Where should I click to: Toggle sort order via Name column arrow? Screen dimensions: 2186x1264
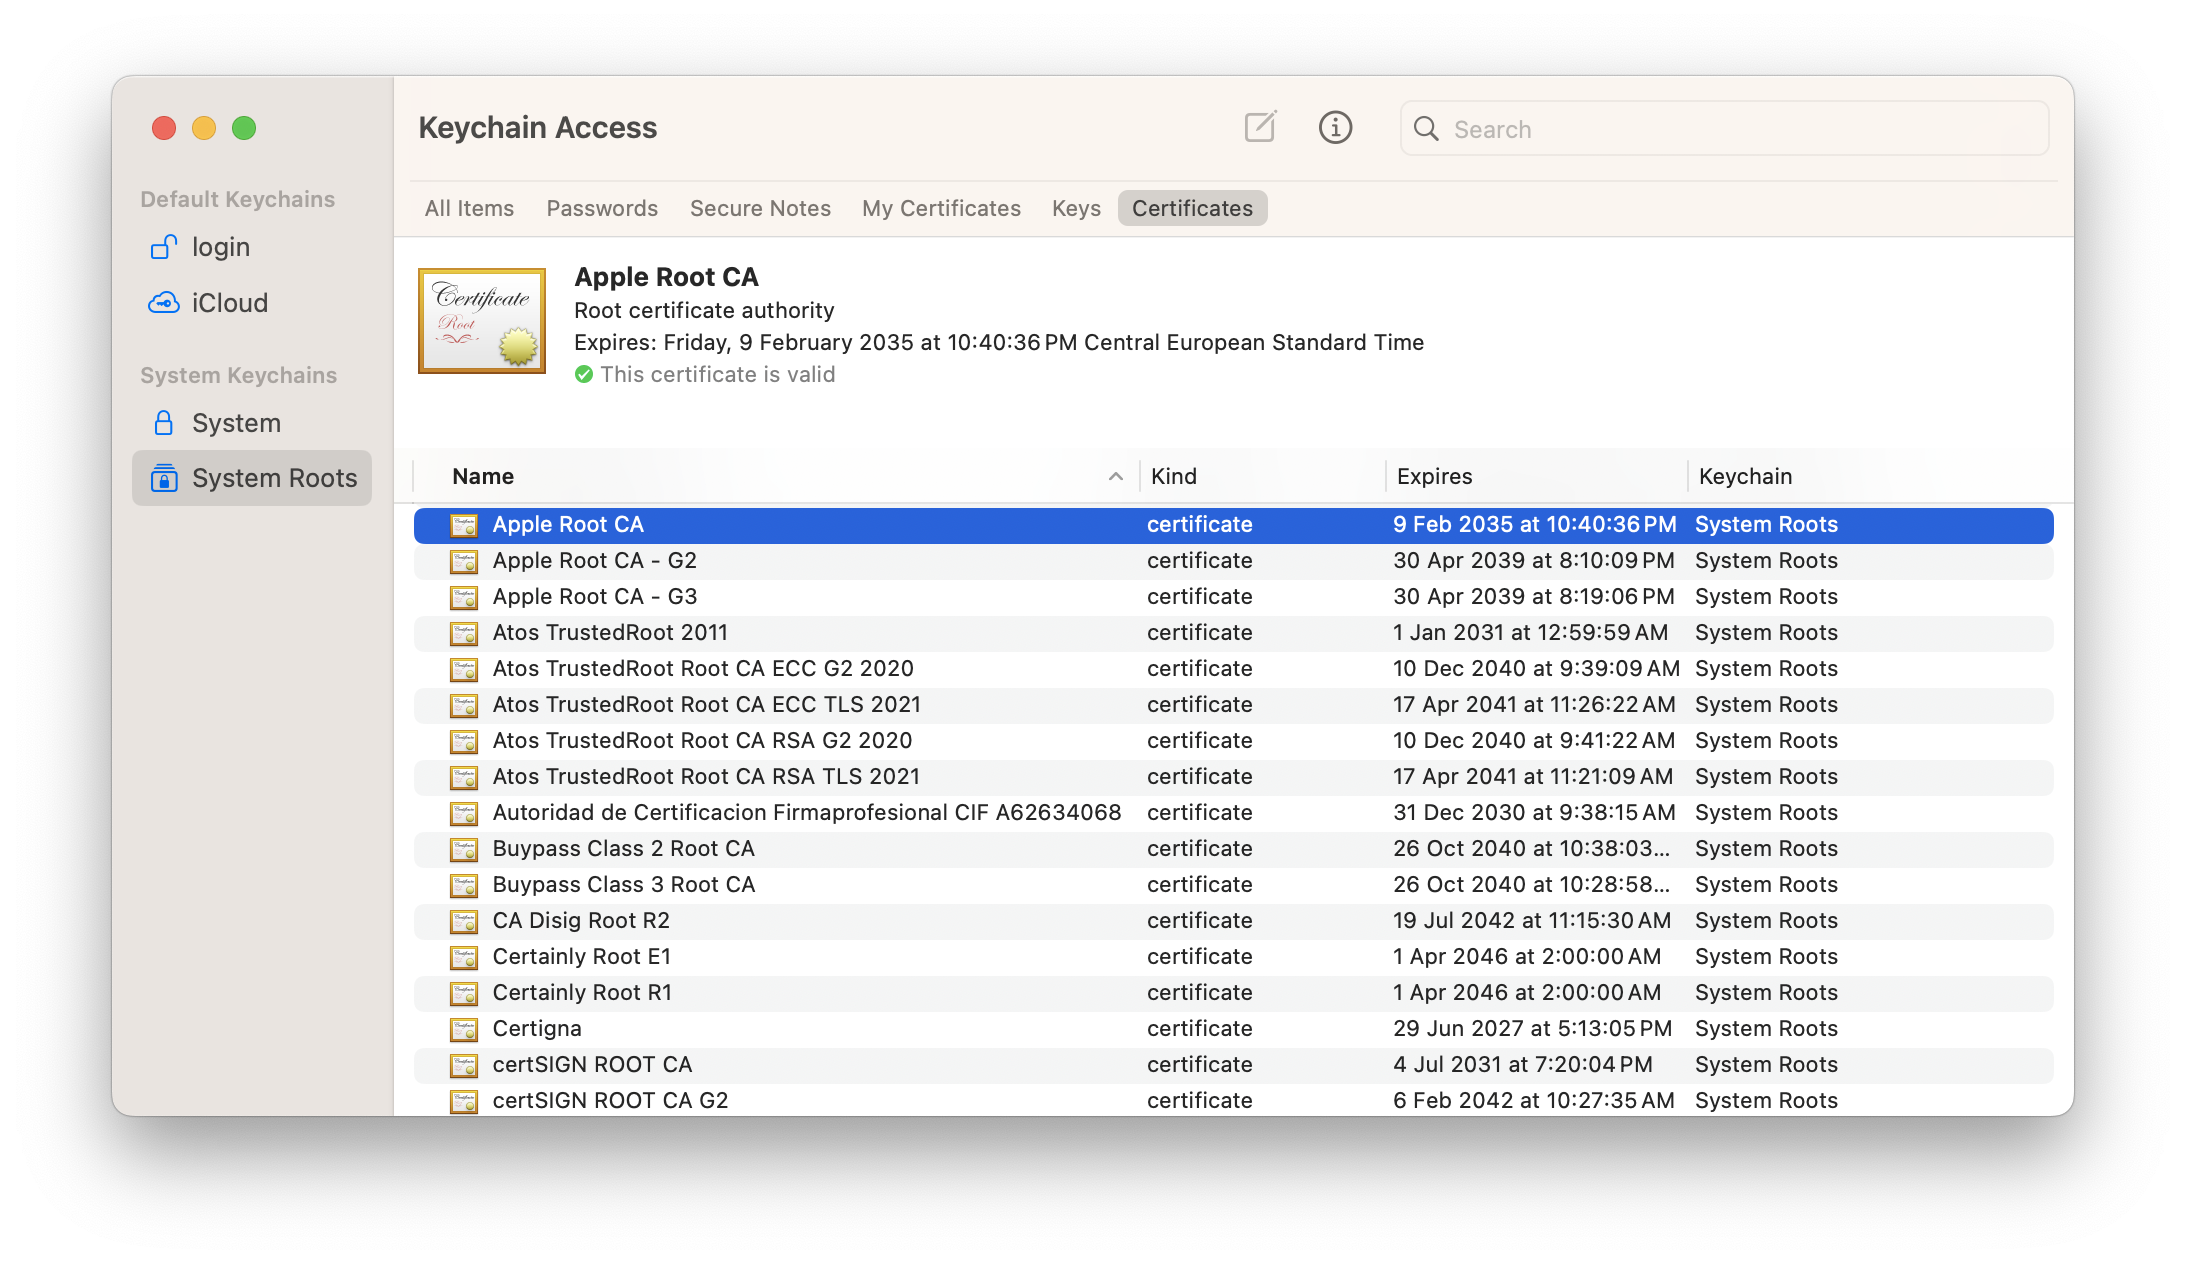(1115, 477)
